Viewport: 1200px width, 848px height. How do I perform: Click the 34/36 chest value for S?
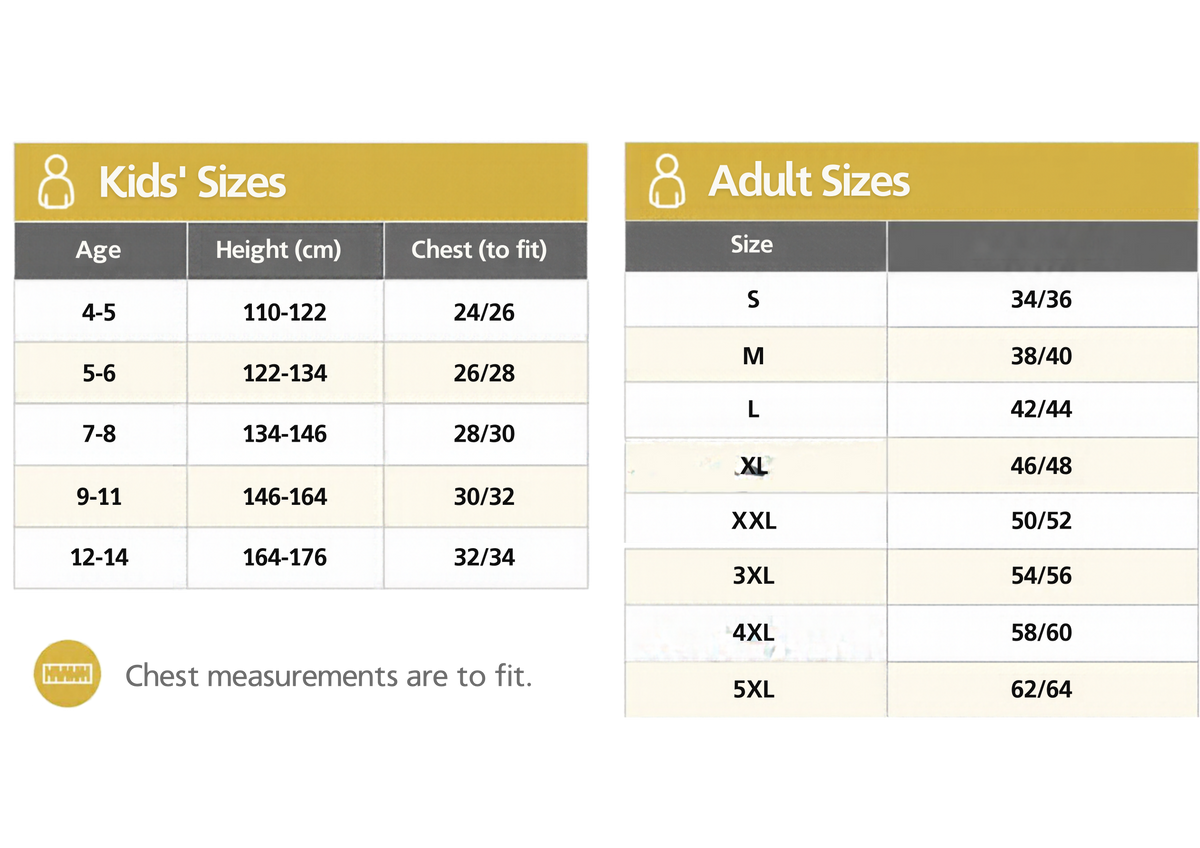point(1041,300)
